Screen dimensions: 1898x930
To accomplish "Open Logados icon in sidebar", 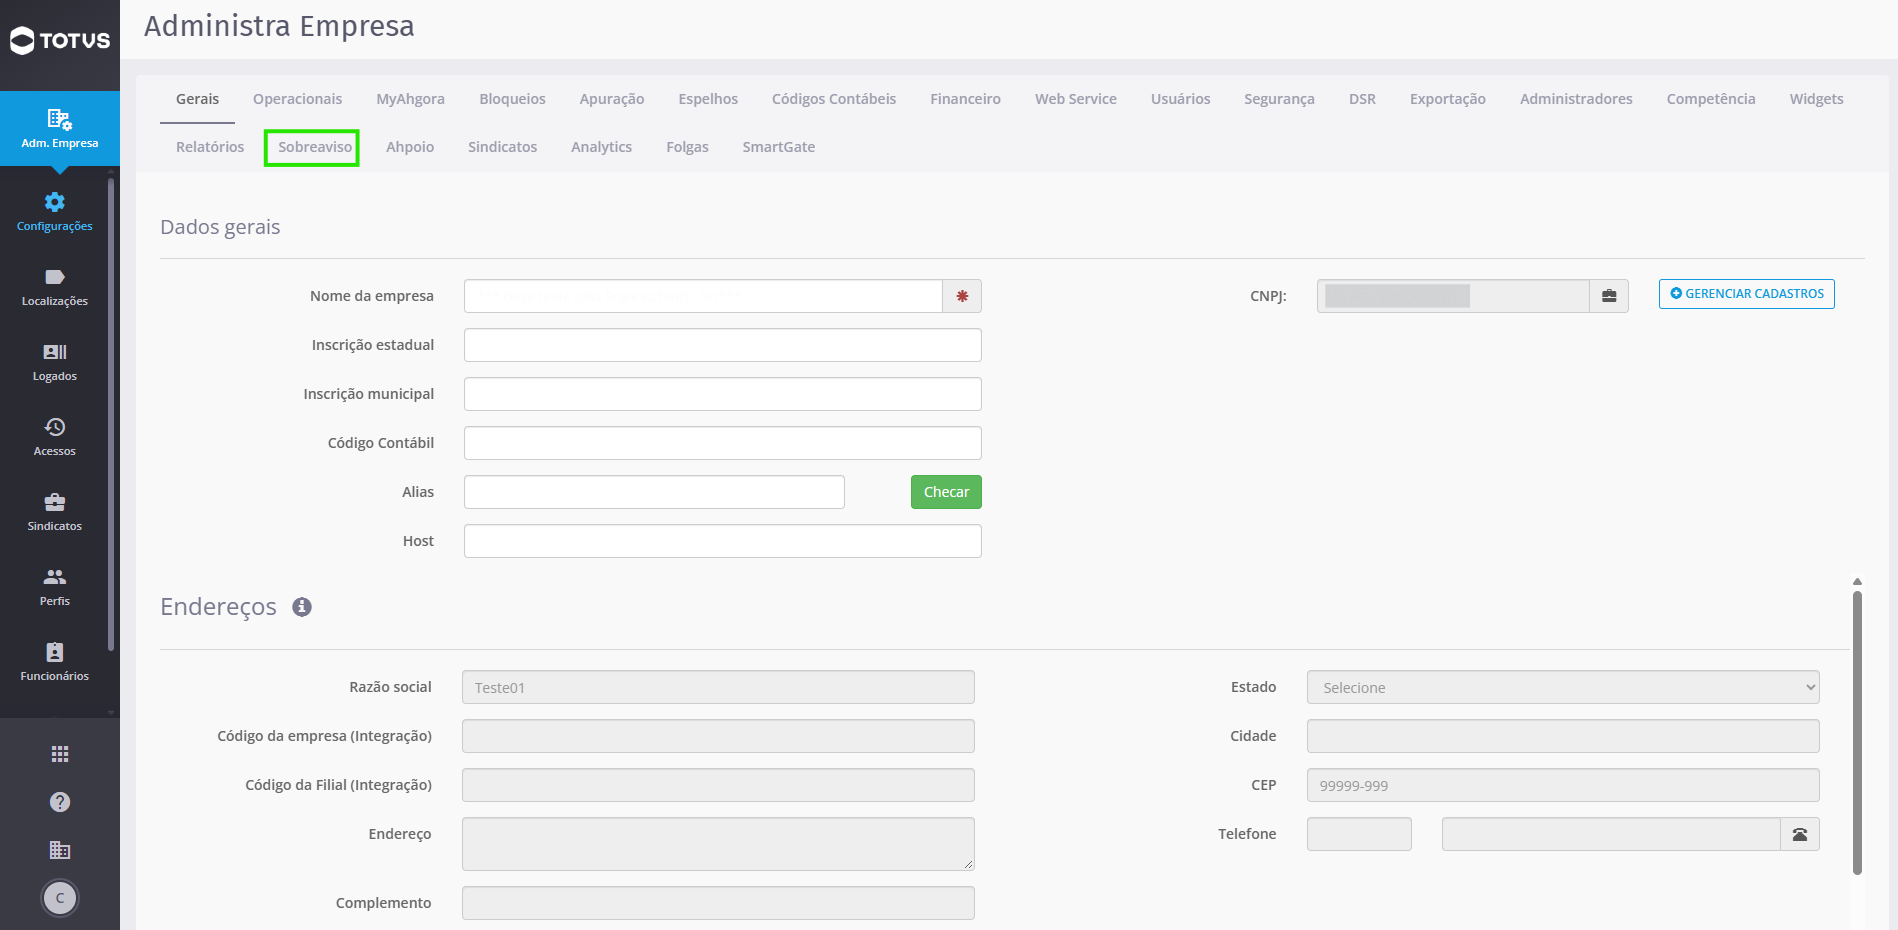I will 55,352.
